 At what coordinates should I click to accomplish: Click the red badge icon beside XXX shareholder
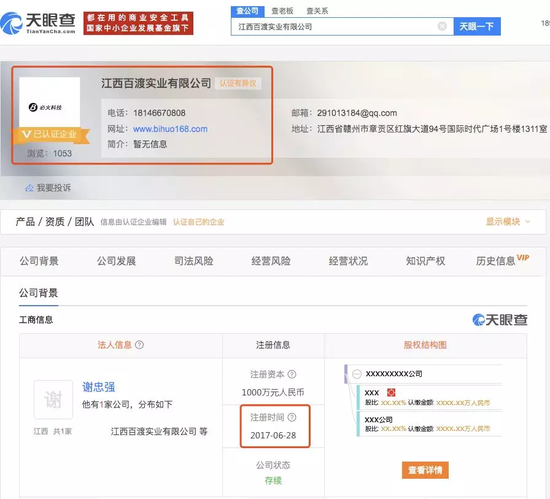point(391,392)
